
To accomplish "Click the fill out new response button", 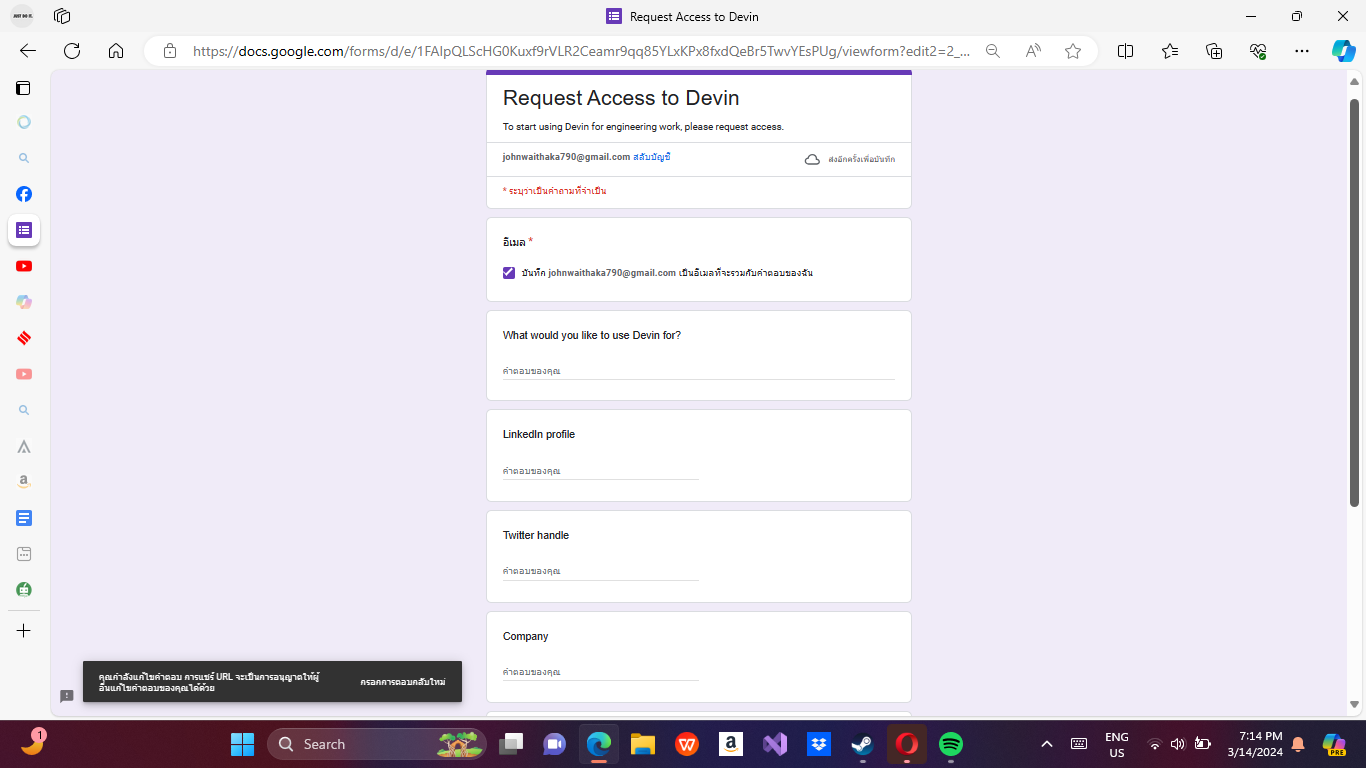I will click(403, 682).
